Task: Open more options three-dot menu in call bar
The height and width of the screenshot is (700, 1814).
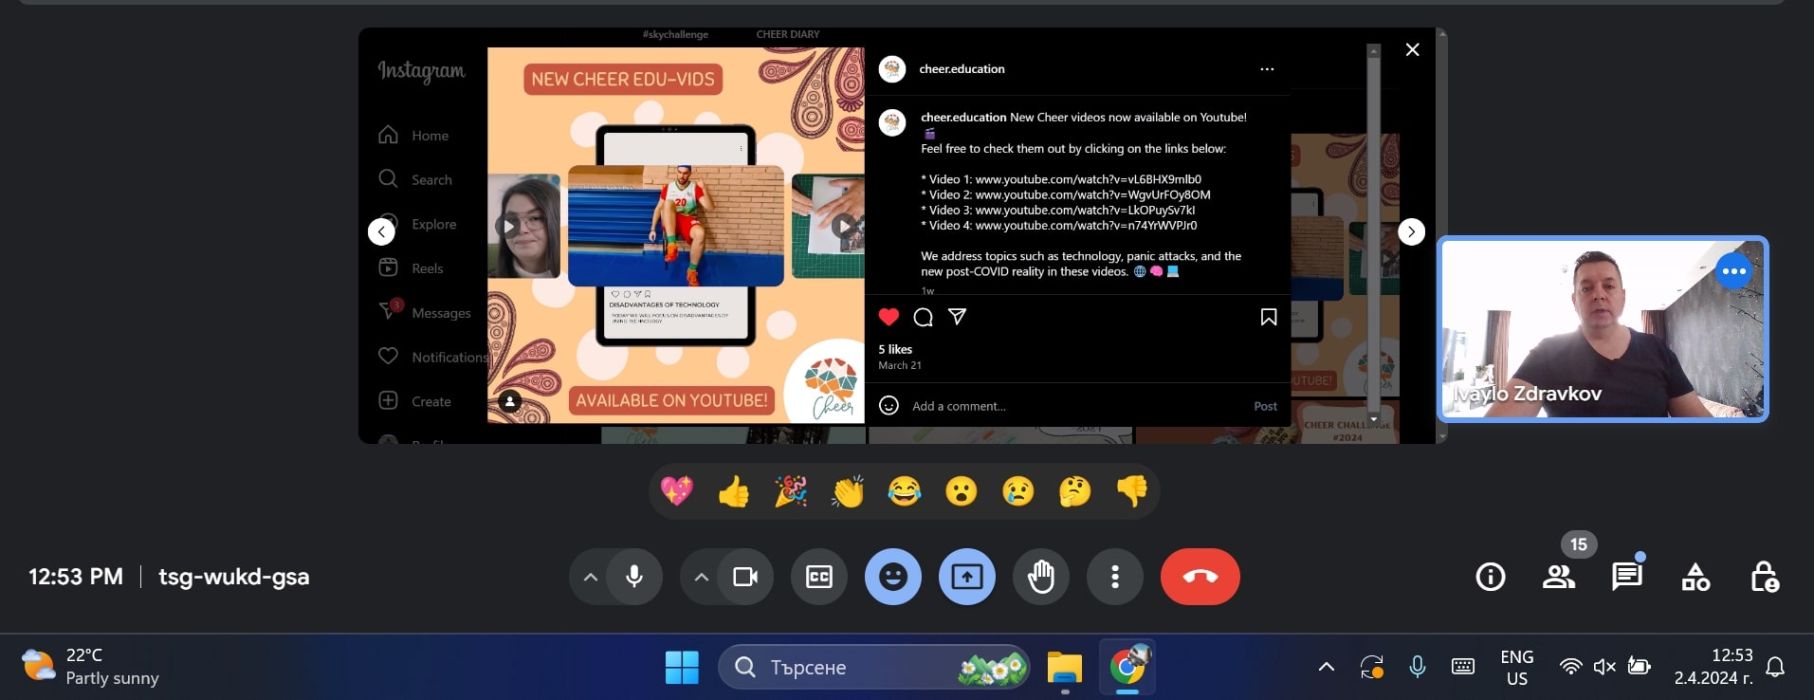Action: click(1115, 577)
